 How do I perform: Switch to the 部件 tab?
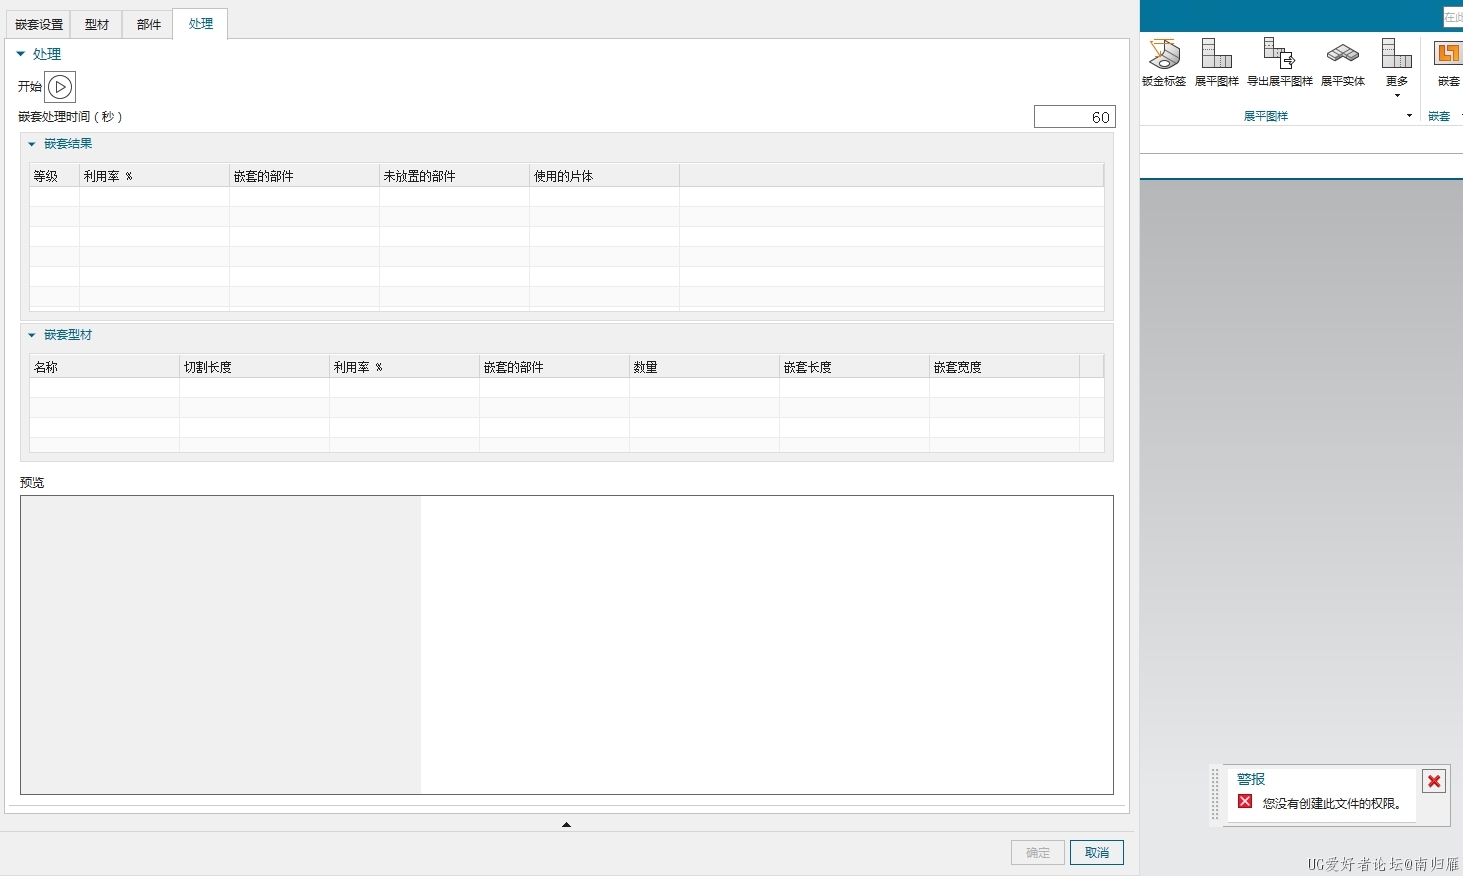click(149, 25)
